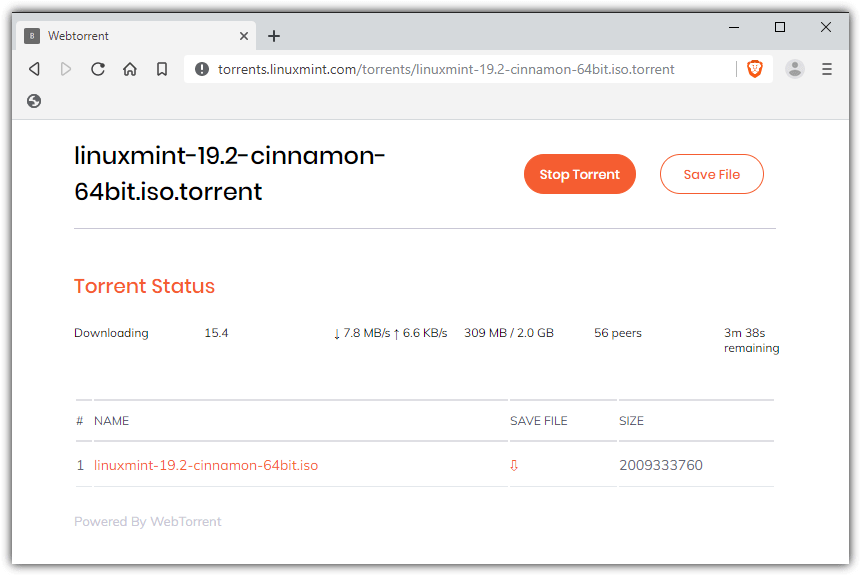This screenshot has height=575, width=861.
Task: Open the Powered By WebTorrent link
Action: [x=148, y=521]
